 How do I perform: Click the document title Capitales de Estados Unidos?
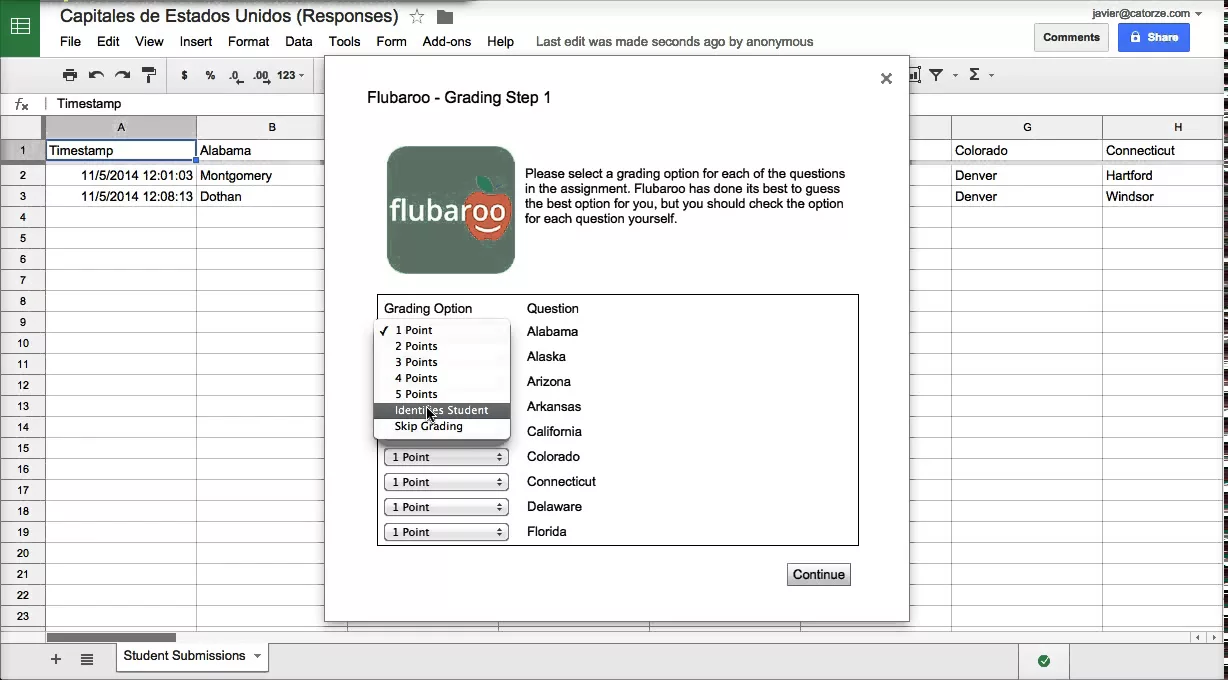[x=229, y=16]
